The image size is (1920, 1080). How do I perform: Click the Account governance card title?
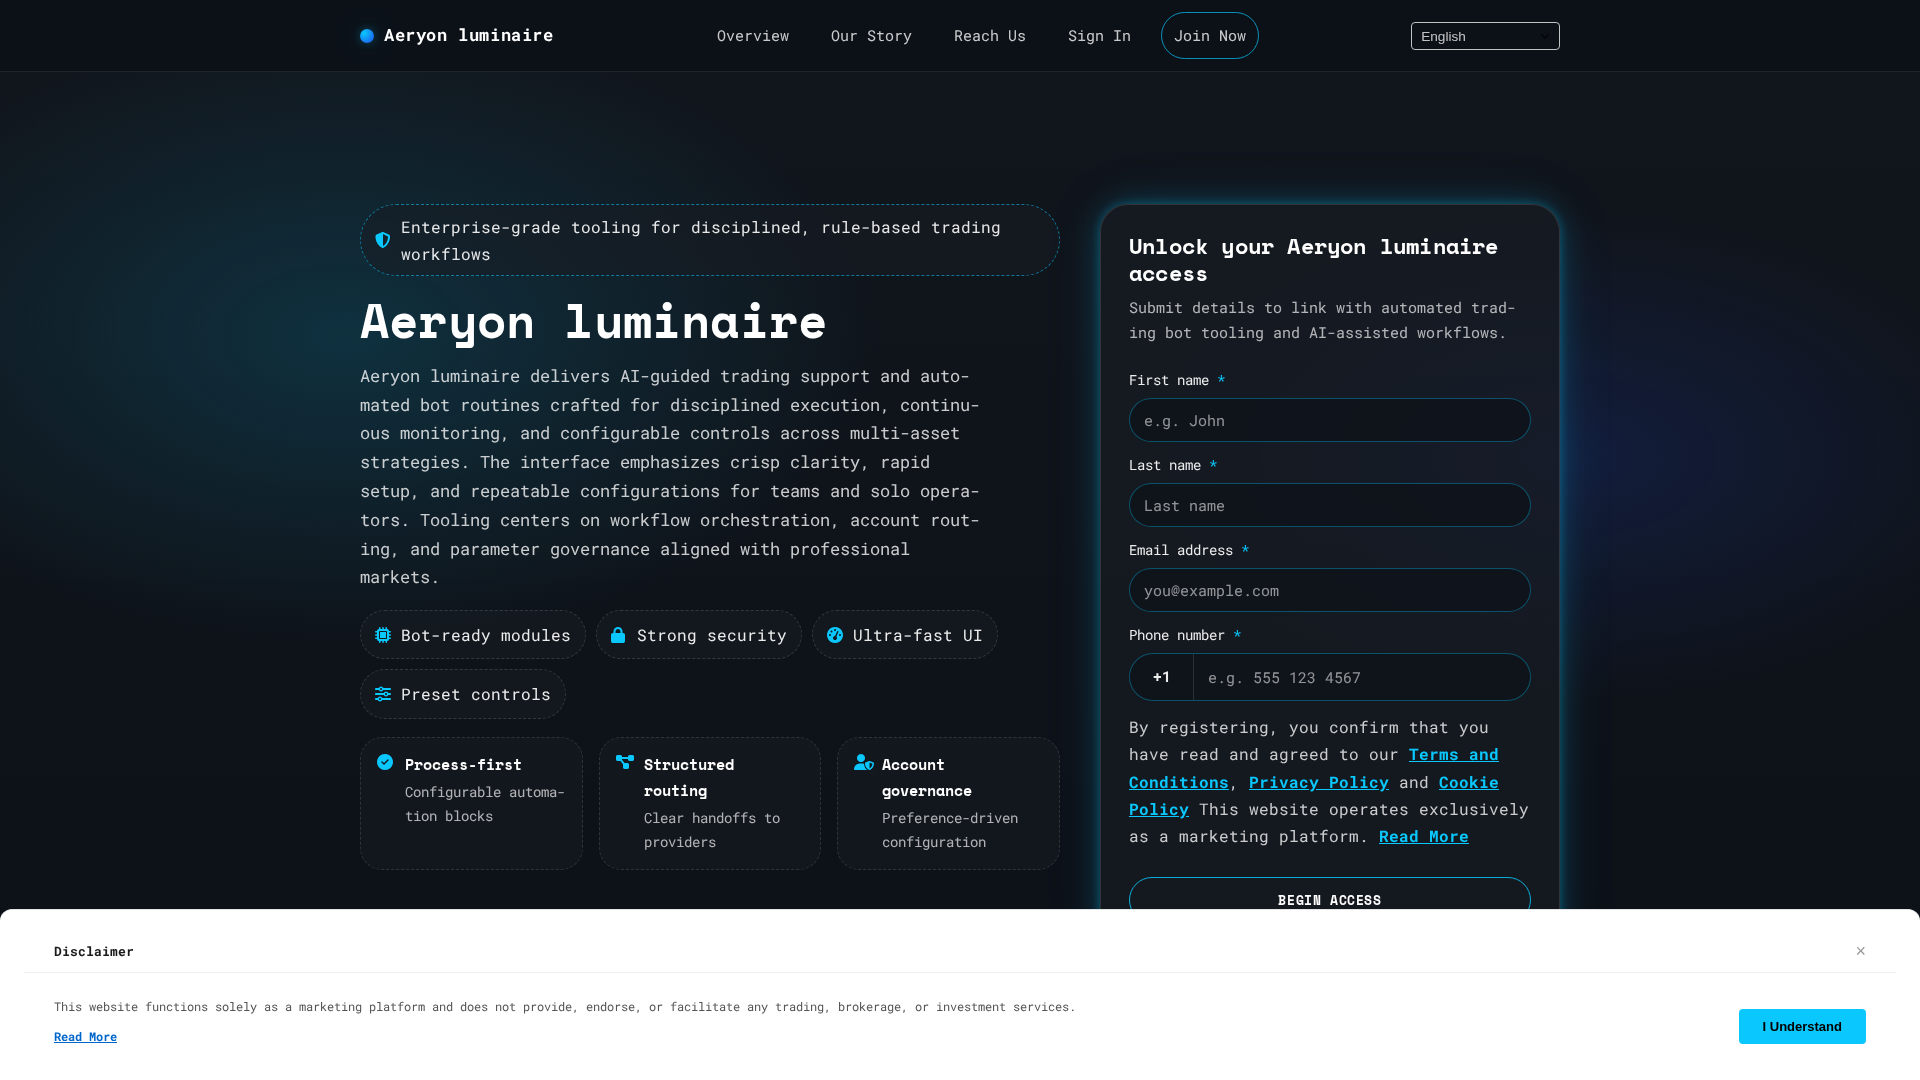pos(927,777)
